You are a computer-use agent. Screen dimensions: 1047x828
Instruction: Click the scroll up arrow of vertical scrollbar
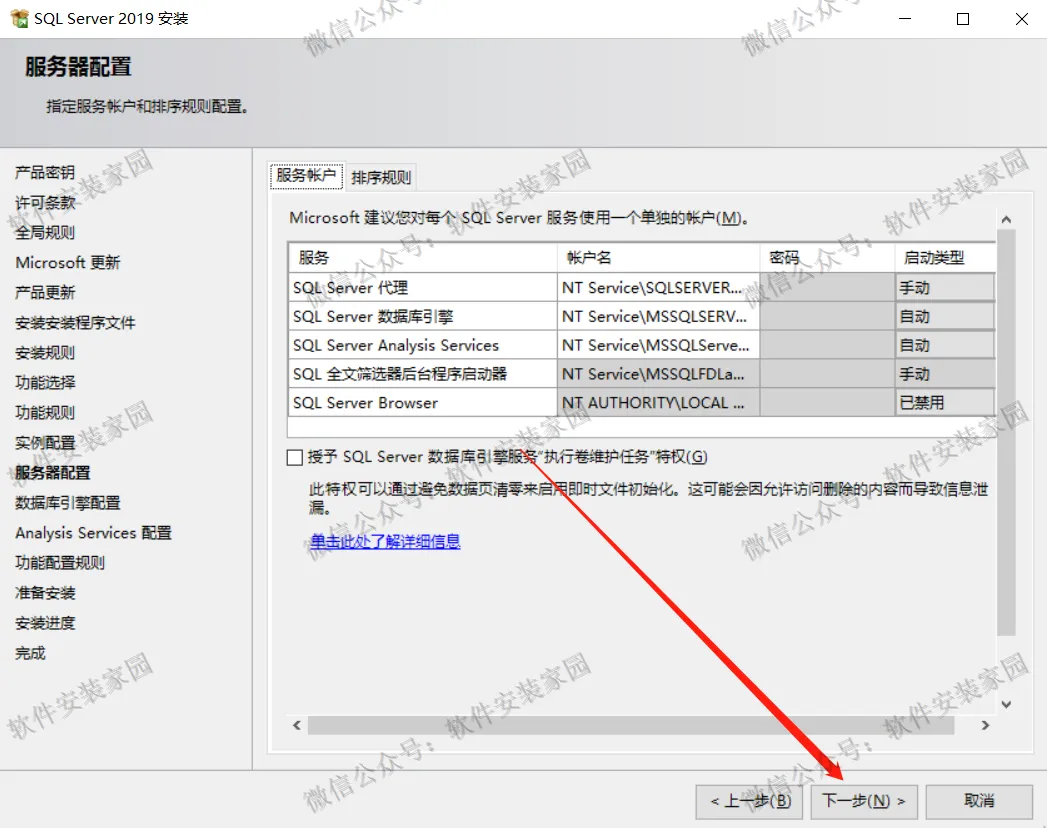1006,219
